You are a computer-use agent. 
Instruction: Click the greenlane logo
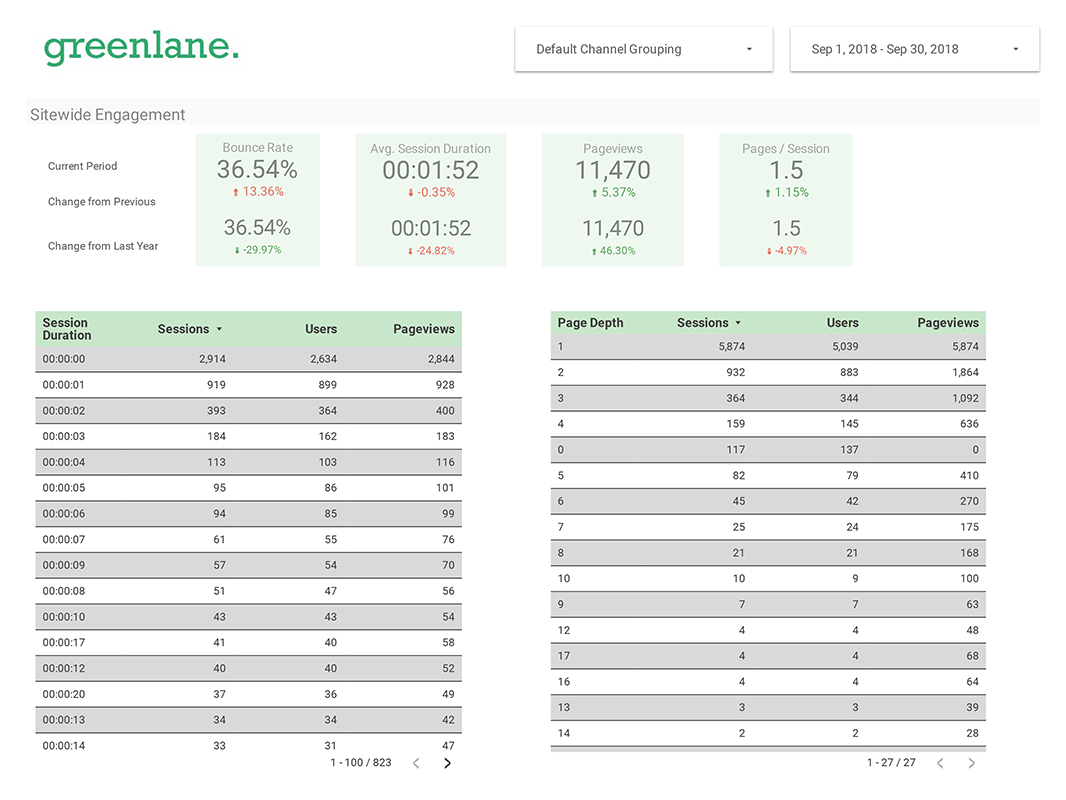click(141, 48)
